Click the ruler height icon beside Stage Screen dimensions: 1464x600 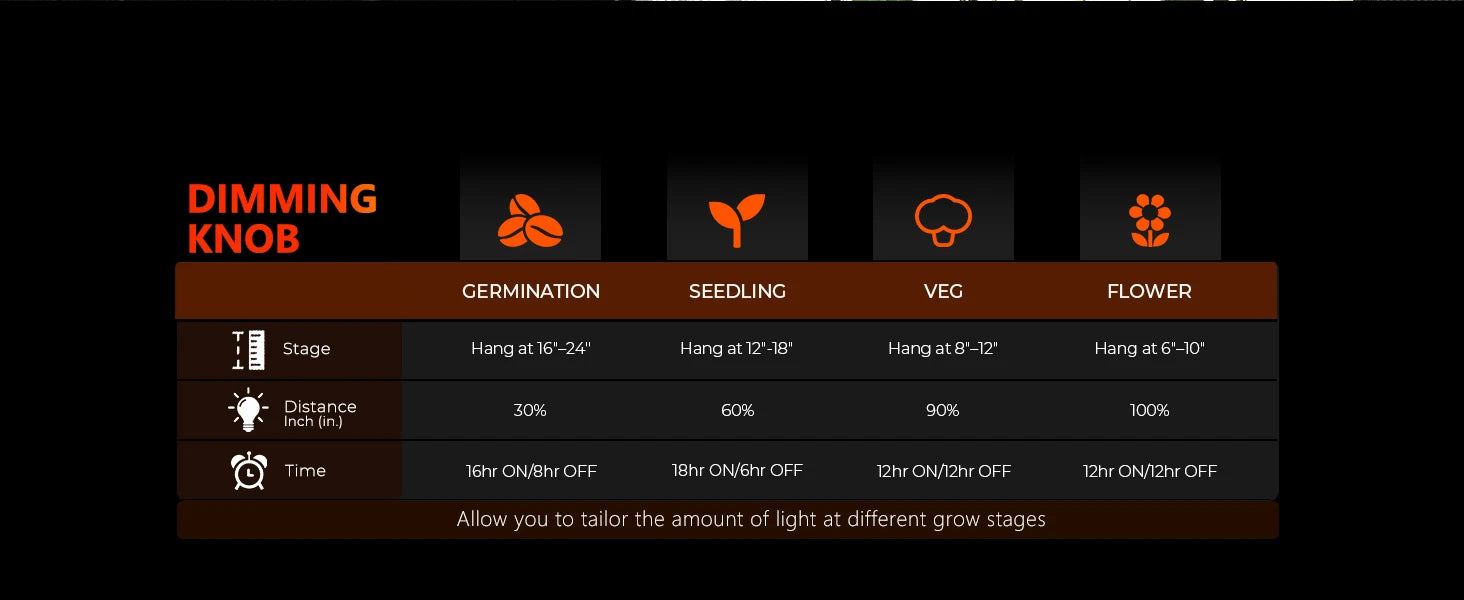249,350
